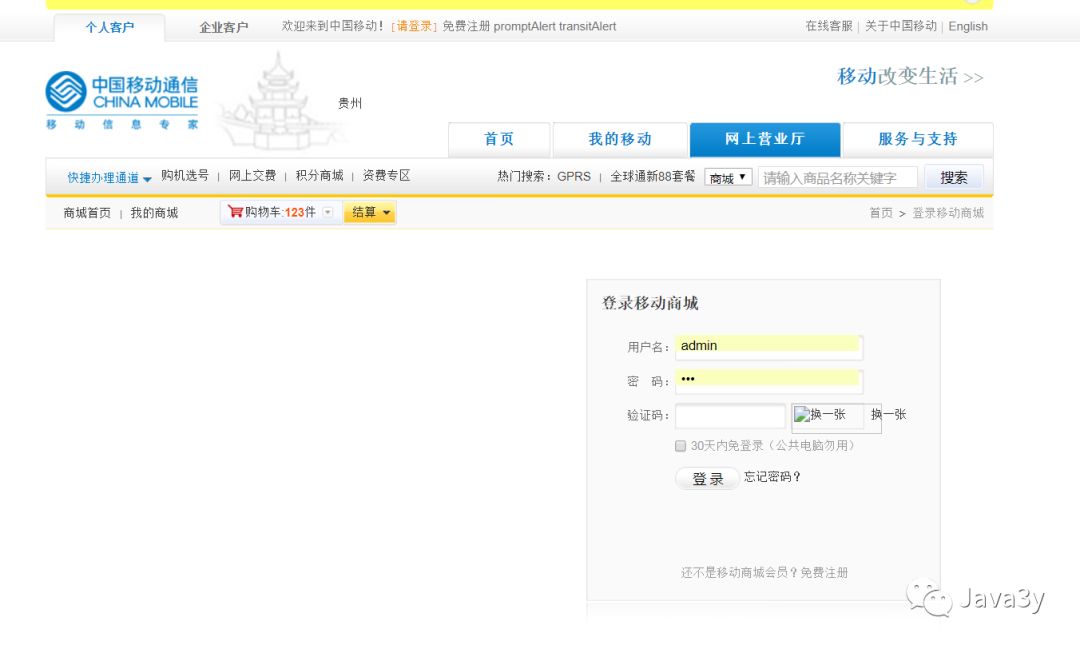
Task: Open 我的商城 link
Action: (x=154, y=213)
